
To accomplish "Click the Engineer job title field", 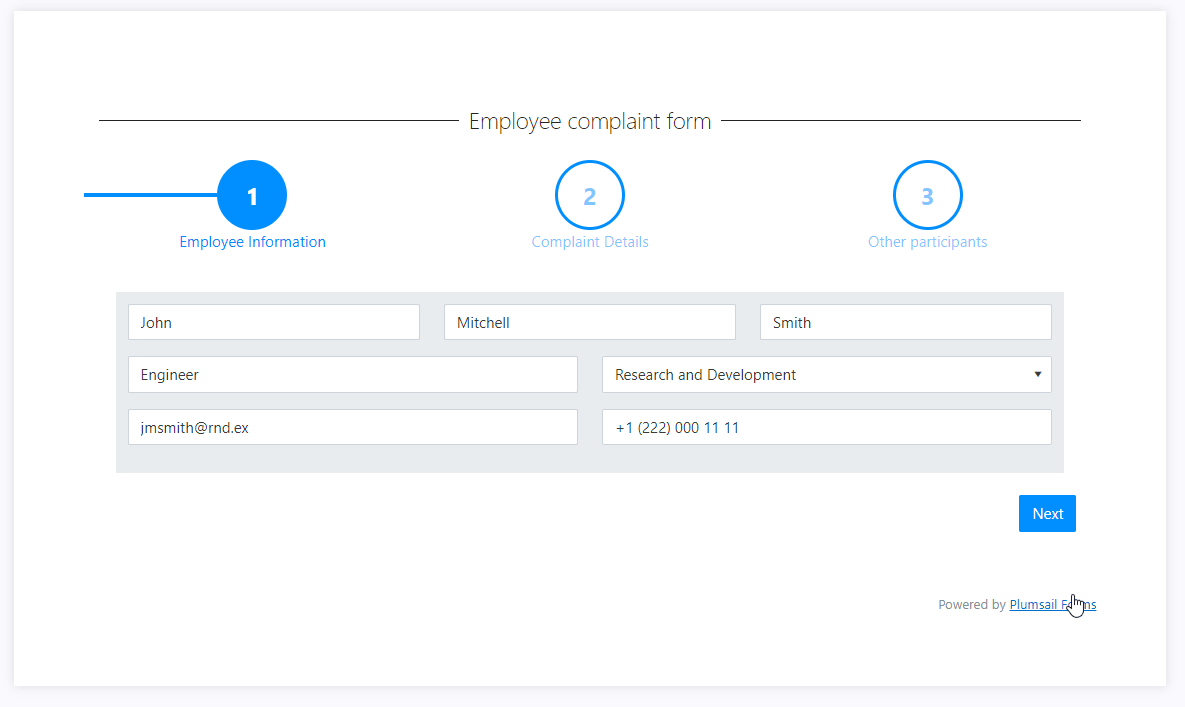I will pos(353,375).
